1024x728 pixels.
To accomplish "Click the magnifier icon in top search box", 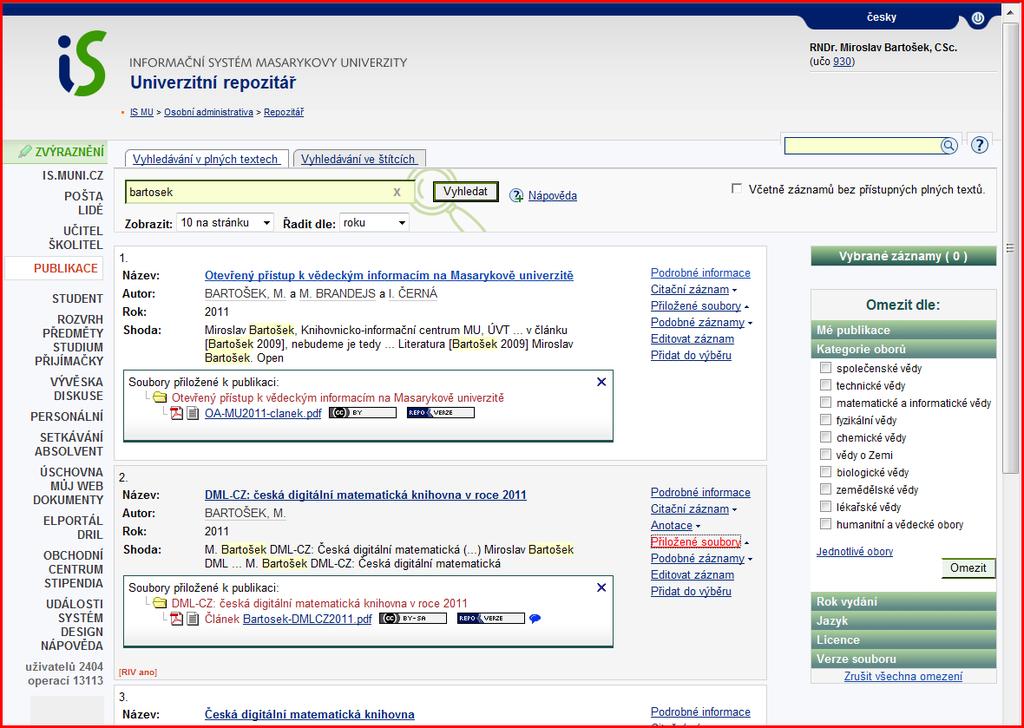I will point(948,146).
